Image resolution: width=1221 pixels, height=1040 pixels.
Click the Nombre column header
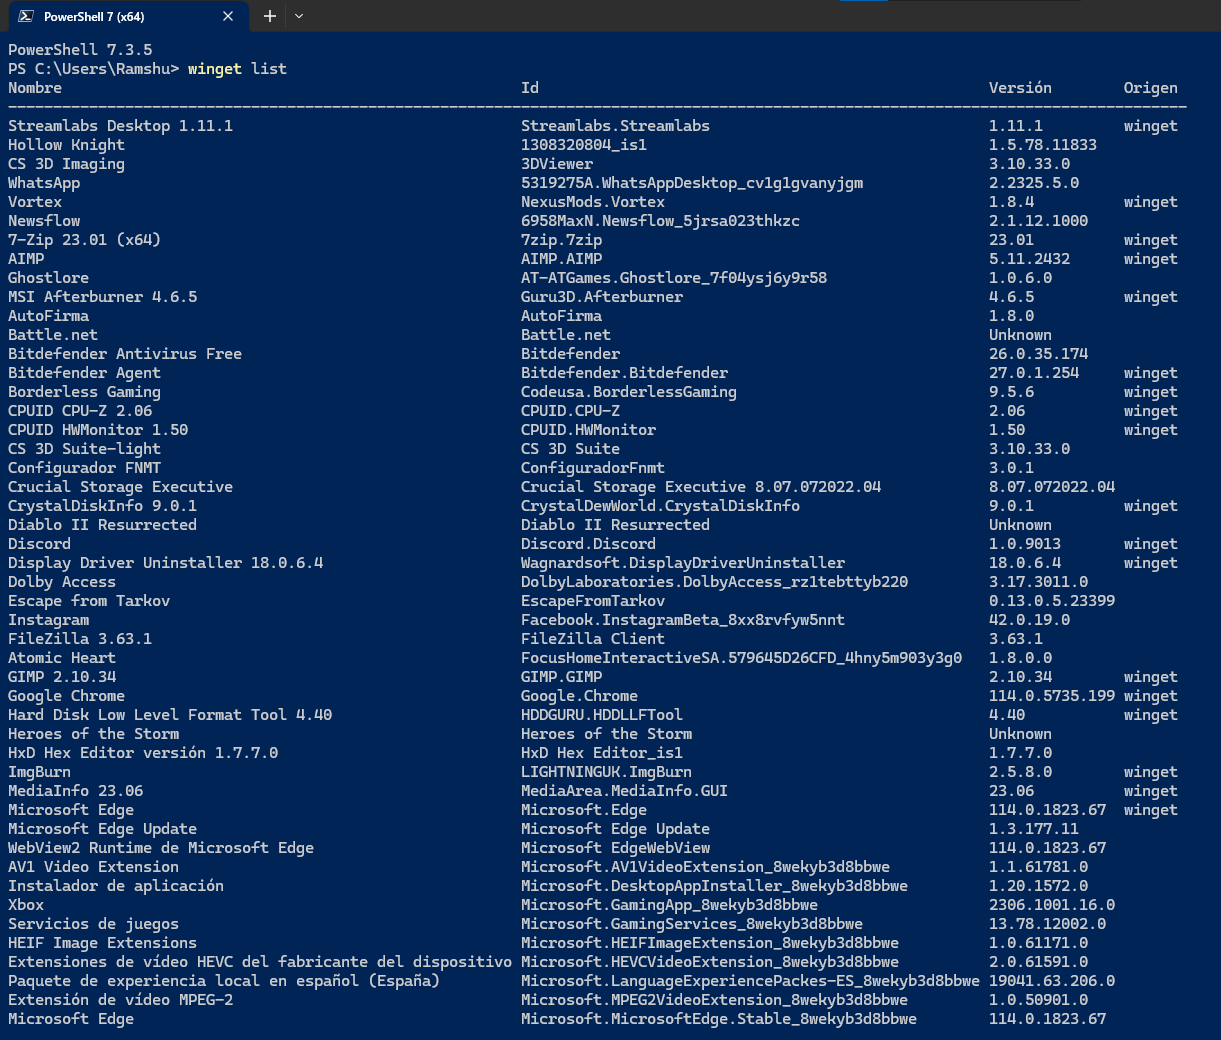pyautogui.click(x=34, y=87)
